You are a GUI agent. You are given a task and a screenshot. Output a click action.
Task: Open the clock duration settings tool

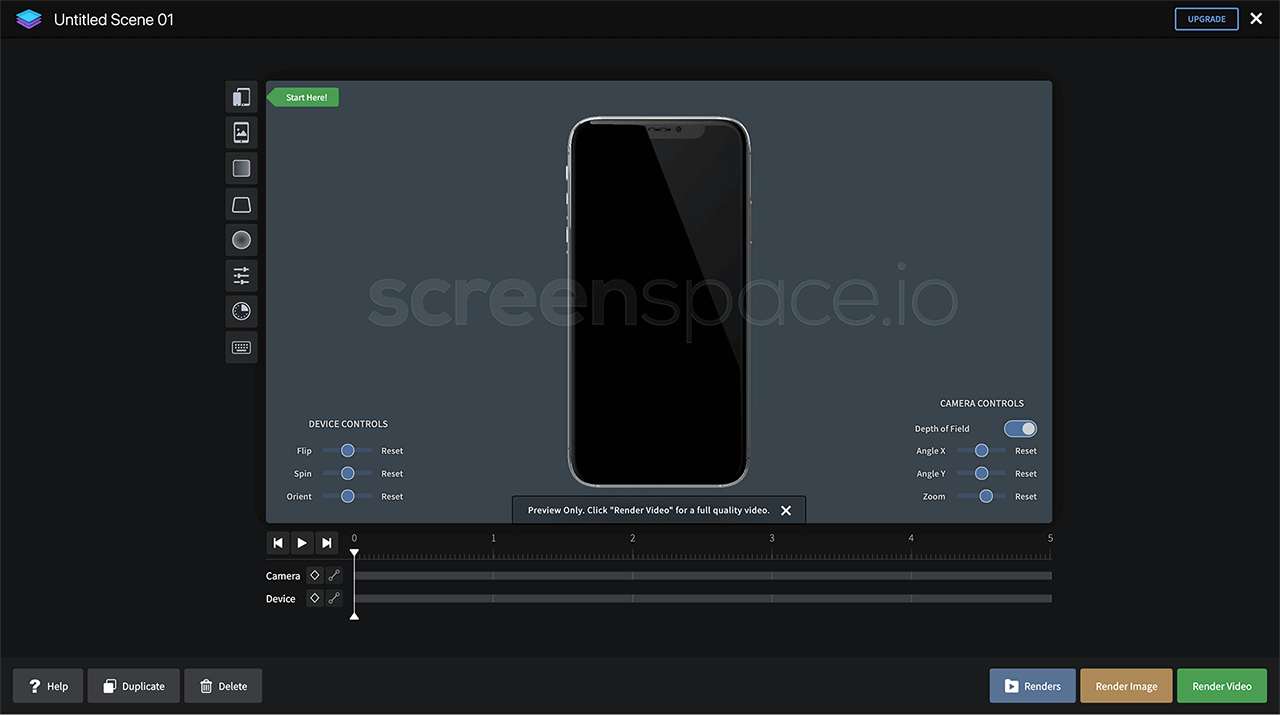pos(241,312)
